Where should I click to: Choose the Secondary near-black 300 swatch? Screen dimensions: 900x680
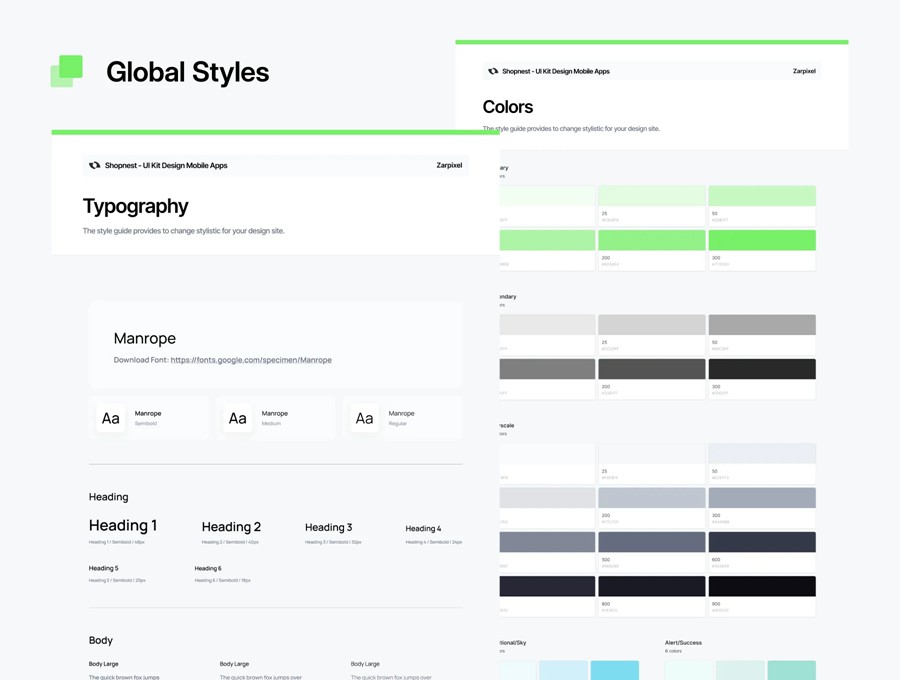[761, 369]
